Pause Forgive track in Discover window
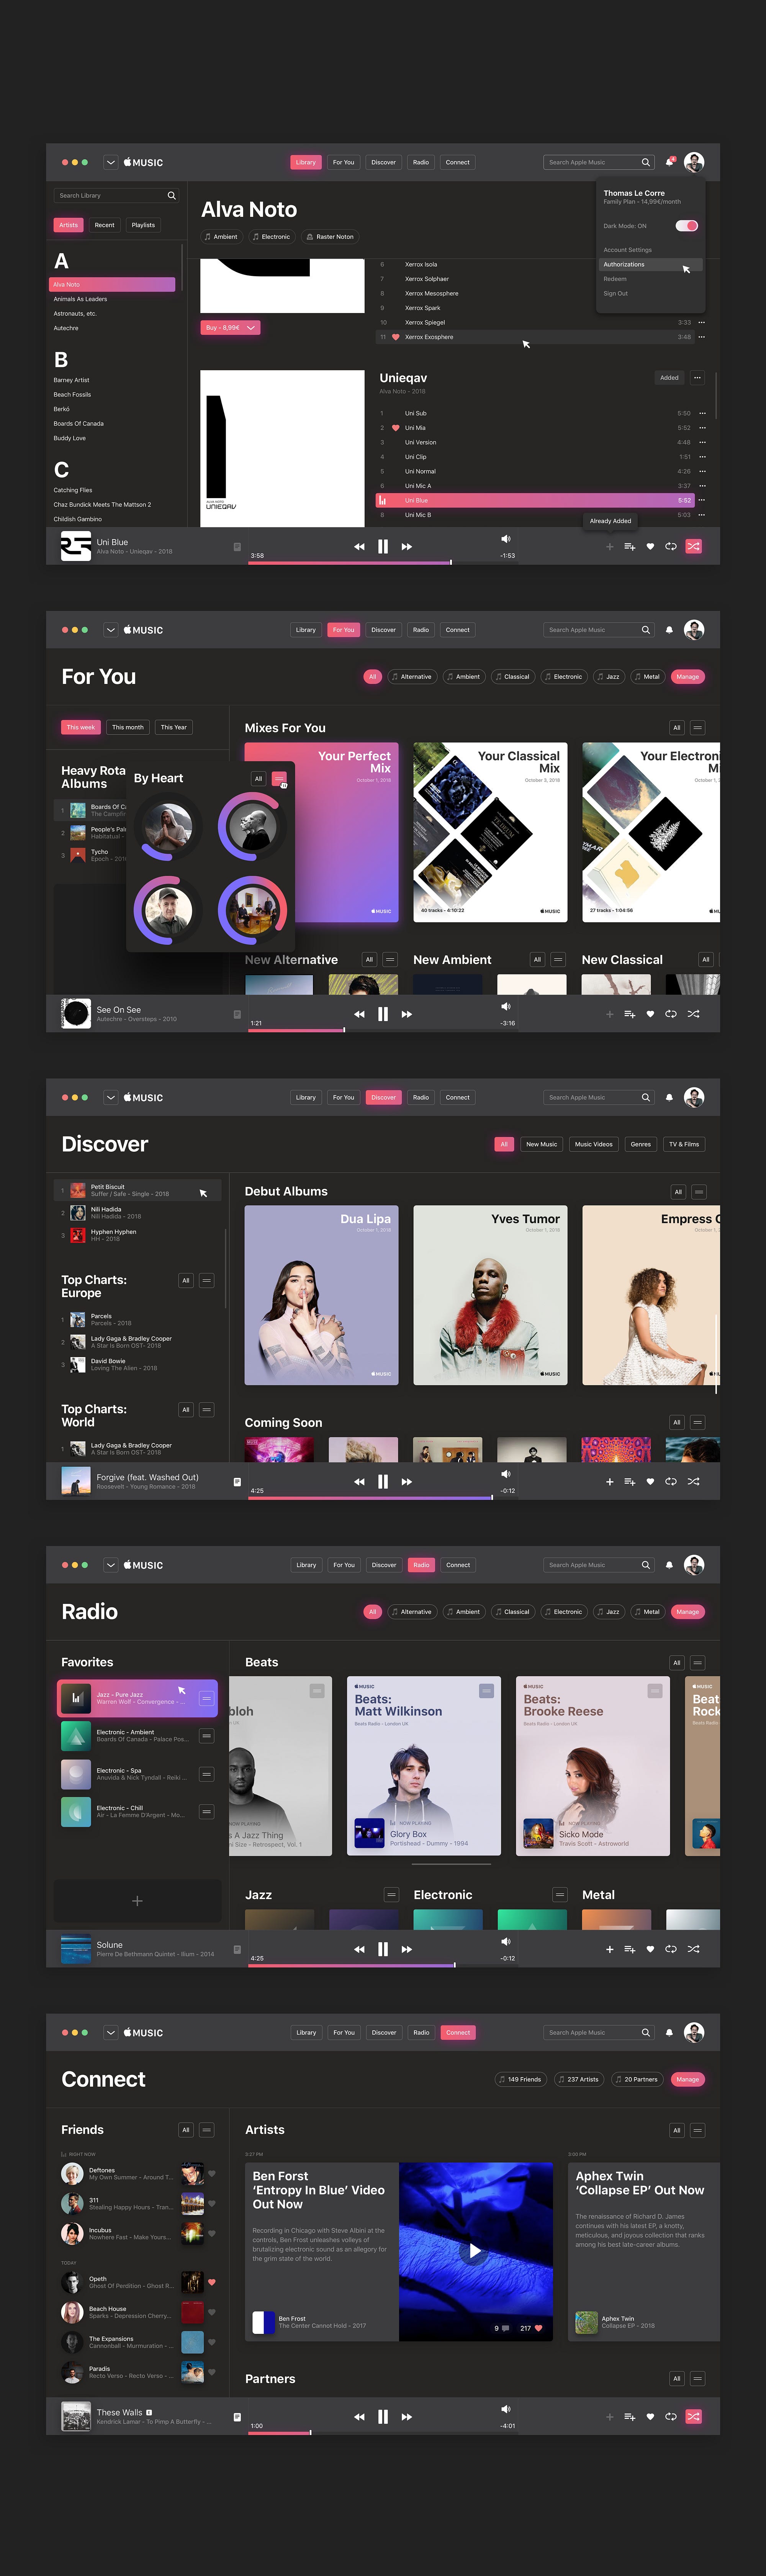This screenshot has height=2576, width=766. (383, 1482)
